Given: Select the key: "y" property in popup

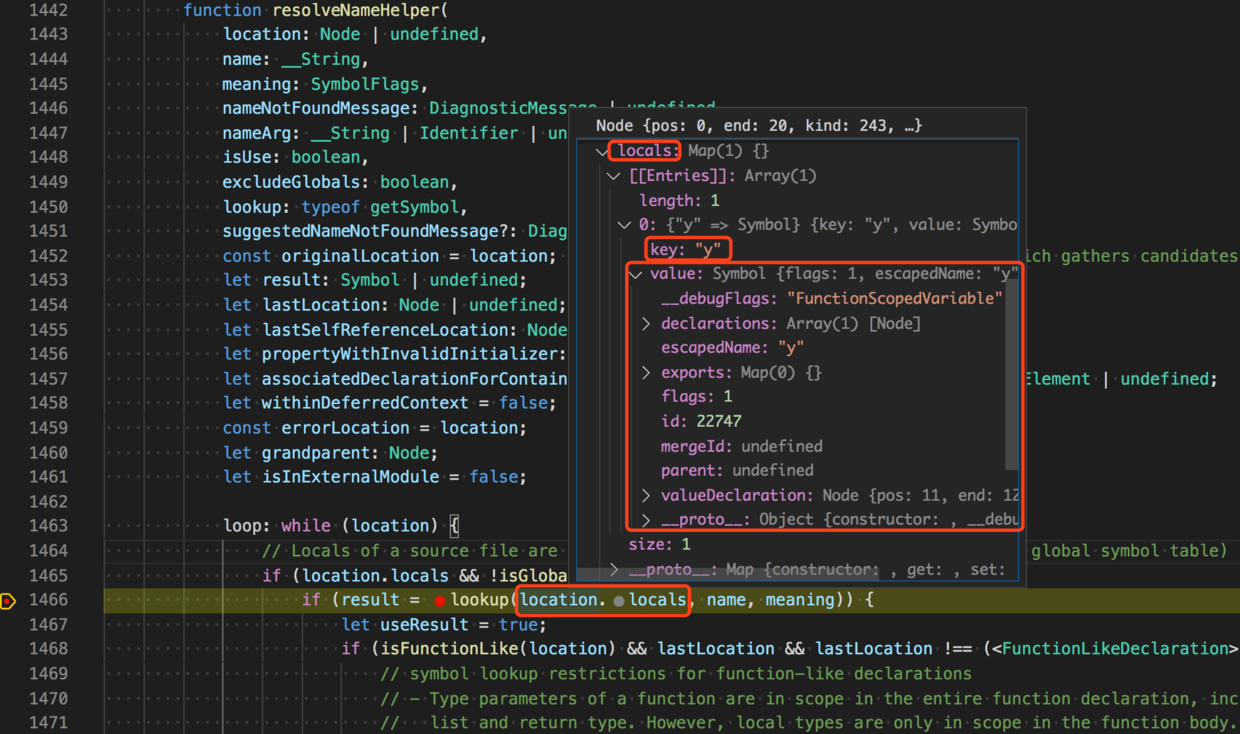Looking at the screenshot, I should coord(687,249).
